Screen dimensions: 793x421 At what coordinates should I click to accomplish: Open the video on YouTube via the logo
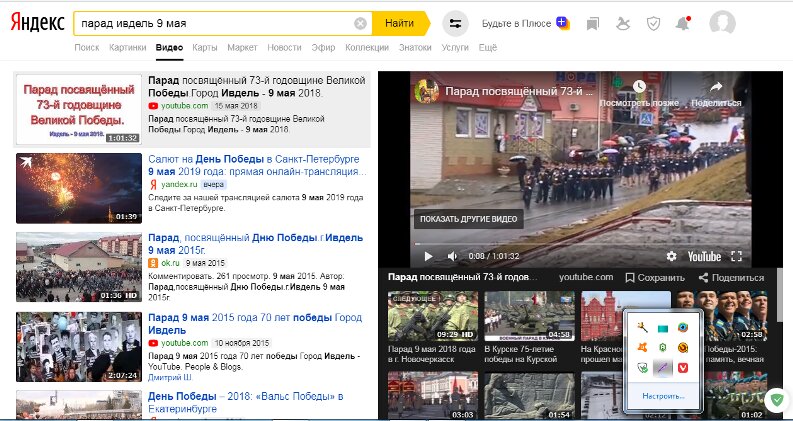click(x=704, y=256)
